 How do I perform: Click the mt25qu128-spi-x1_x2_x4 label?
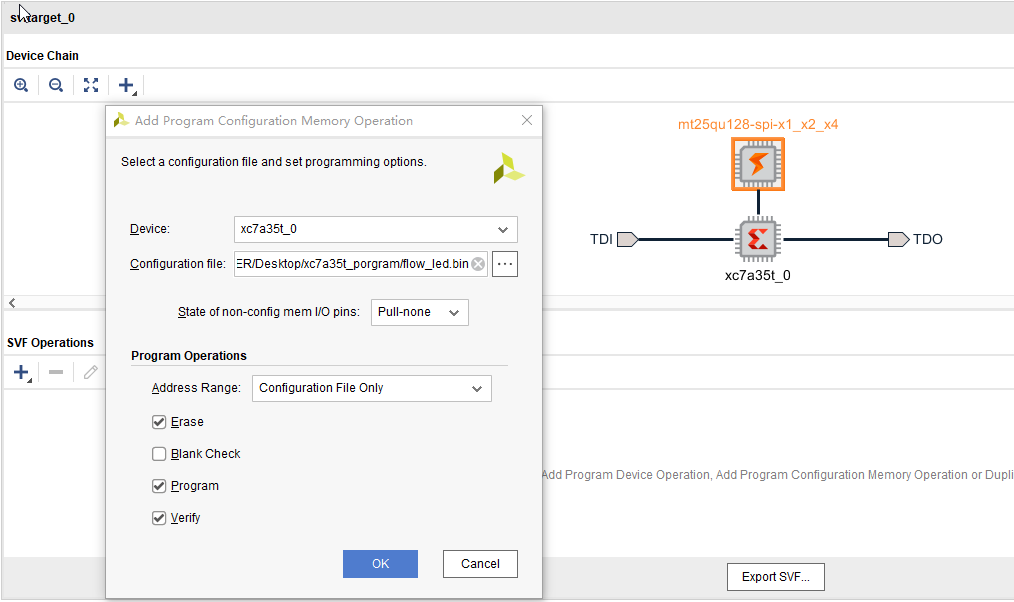click(x=758, y=124)
